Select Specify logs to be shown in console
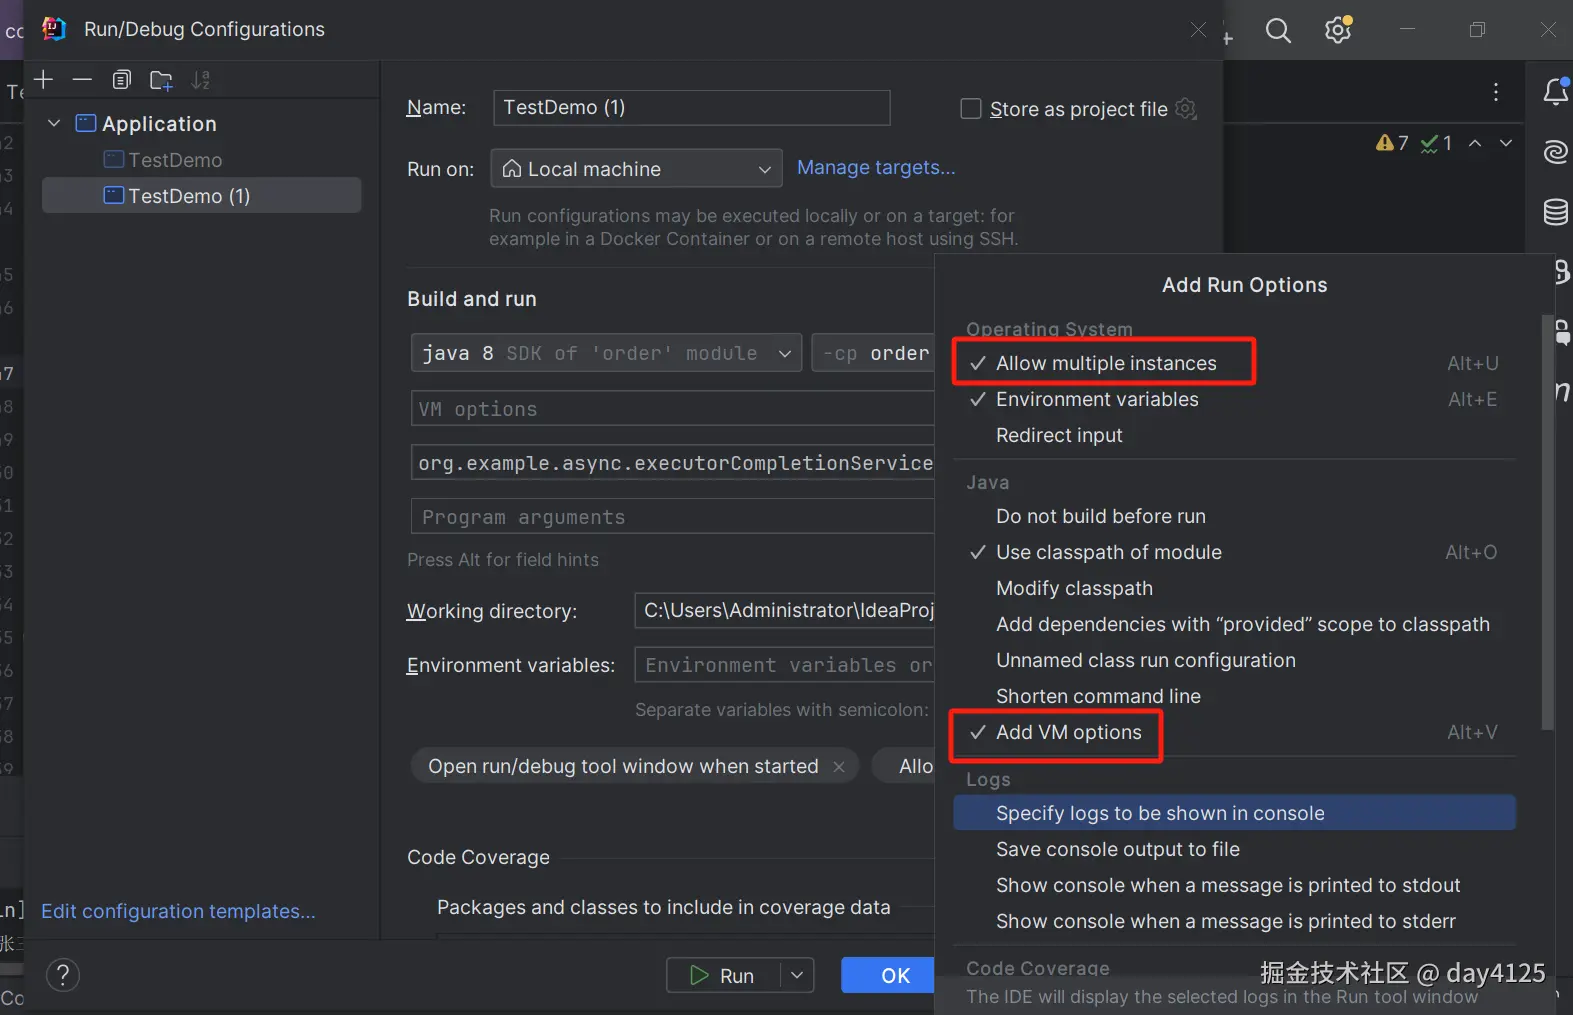Viewport: 1573px width, 1015px height. (x=1234, y=813)
